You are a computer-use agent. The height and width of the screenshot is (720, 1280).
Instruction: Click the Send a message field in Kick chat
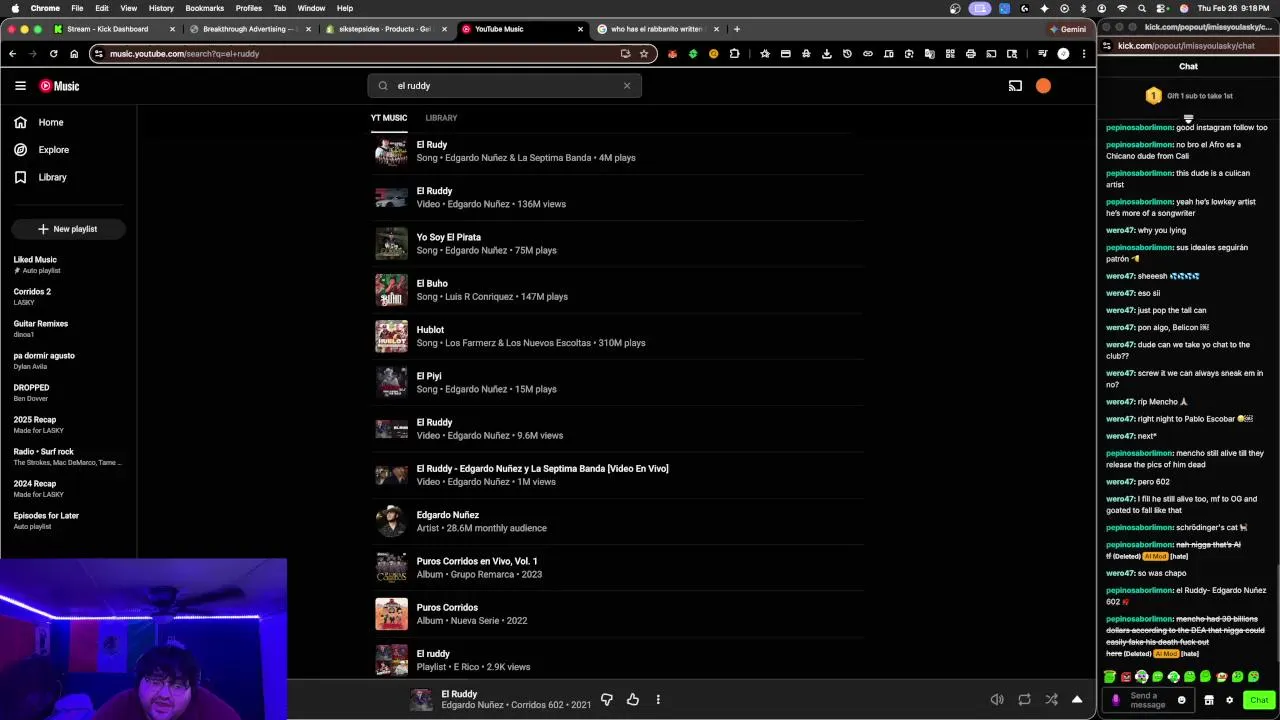(x=1148, y=700)
